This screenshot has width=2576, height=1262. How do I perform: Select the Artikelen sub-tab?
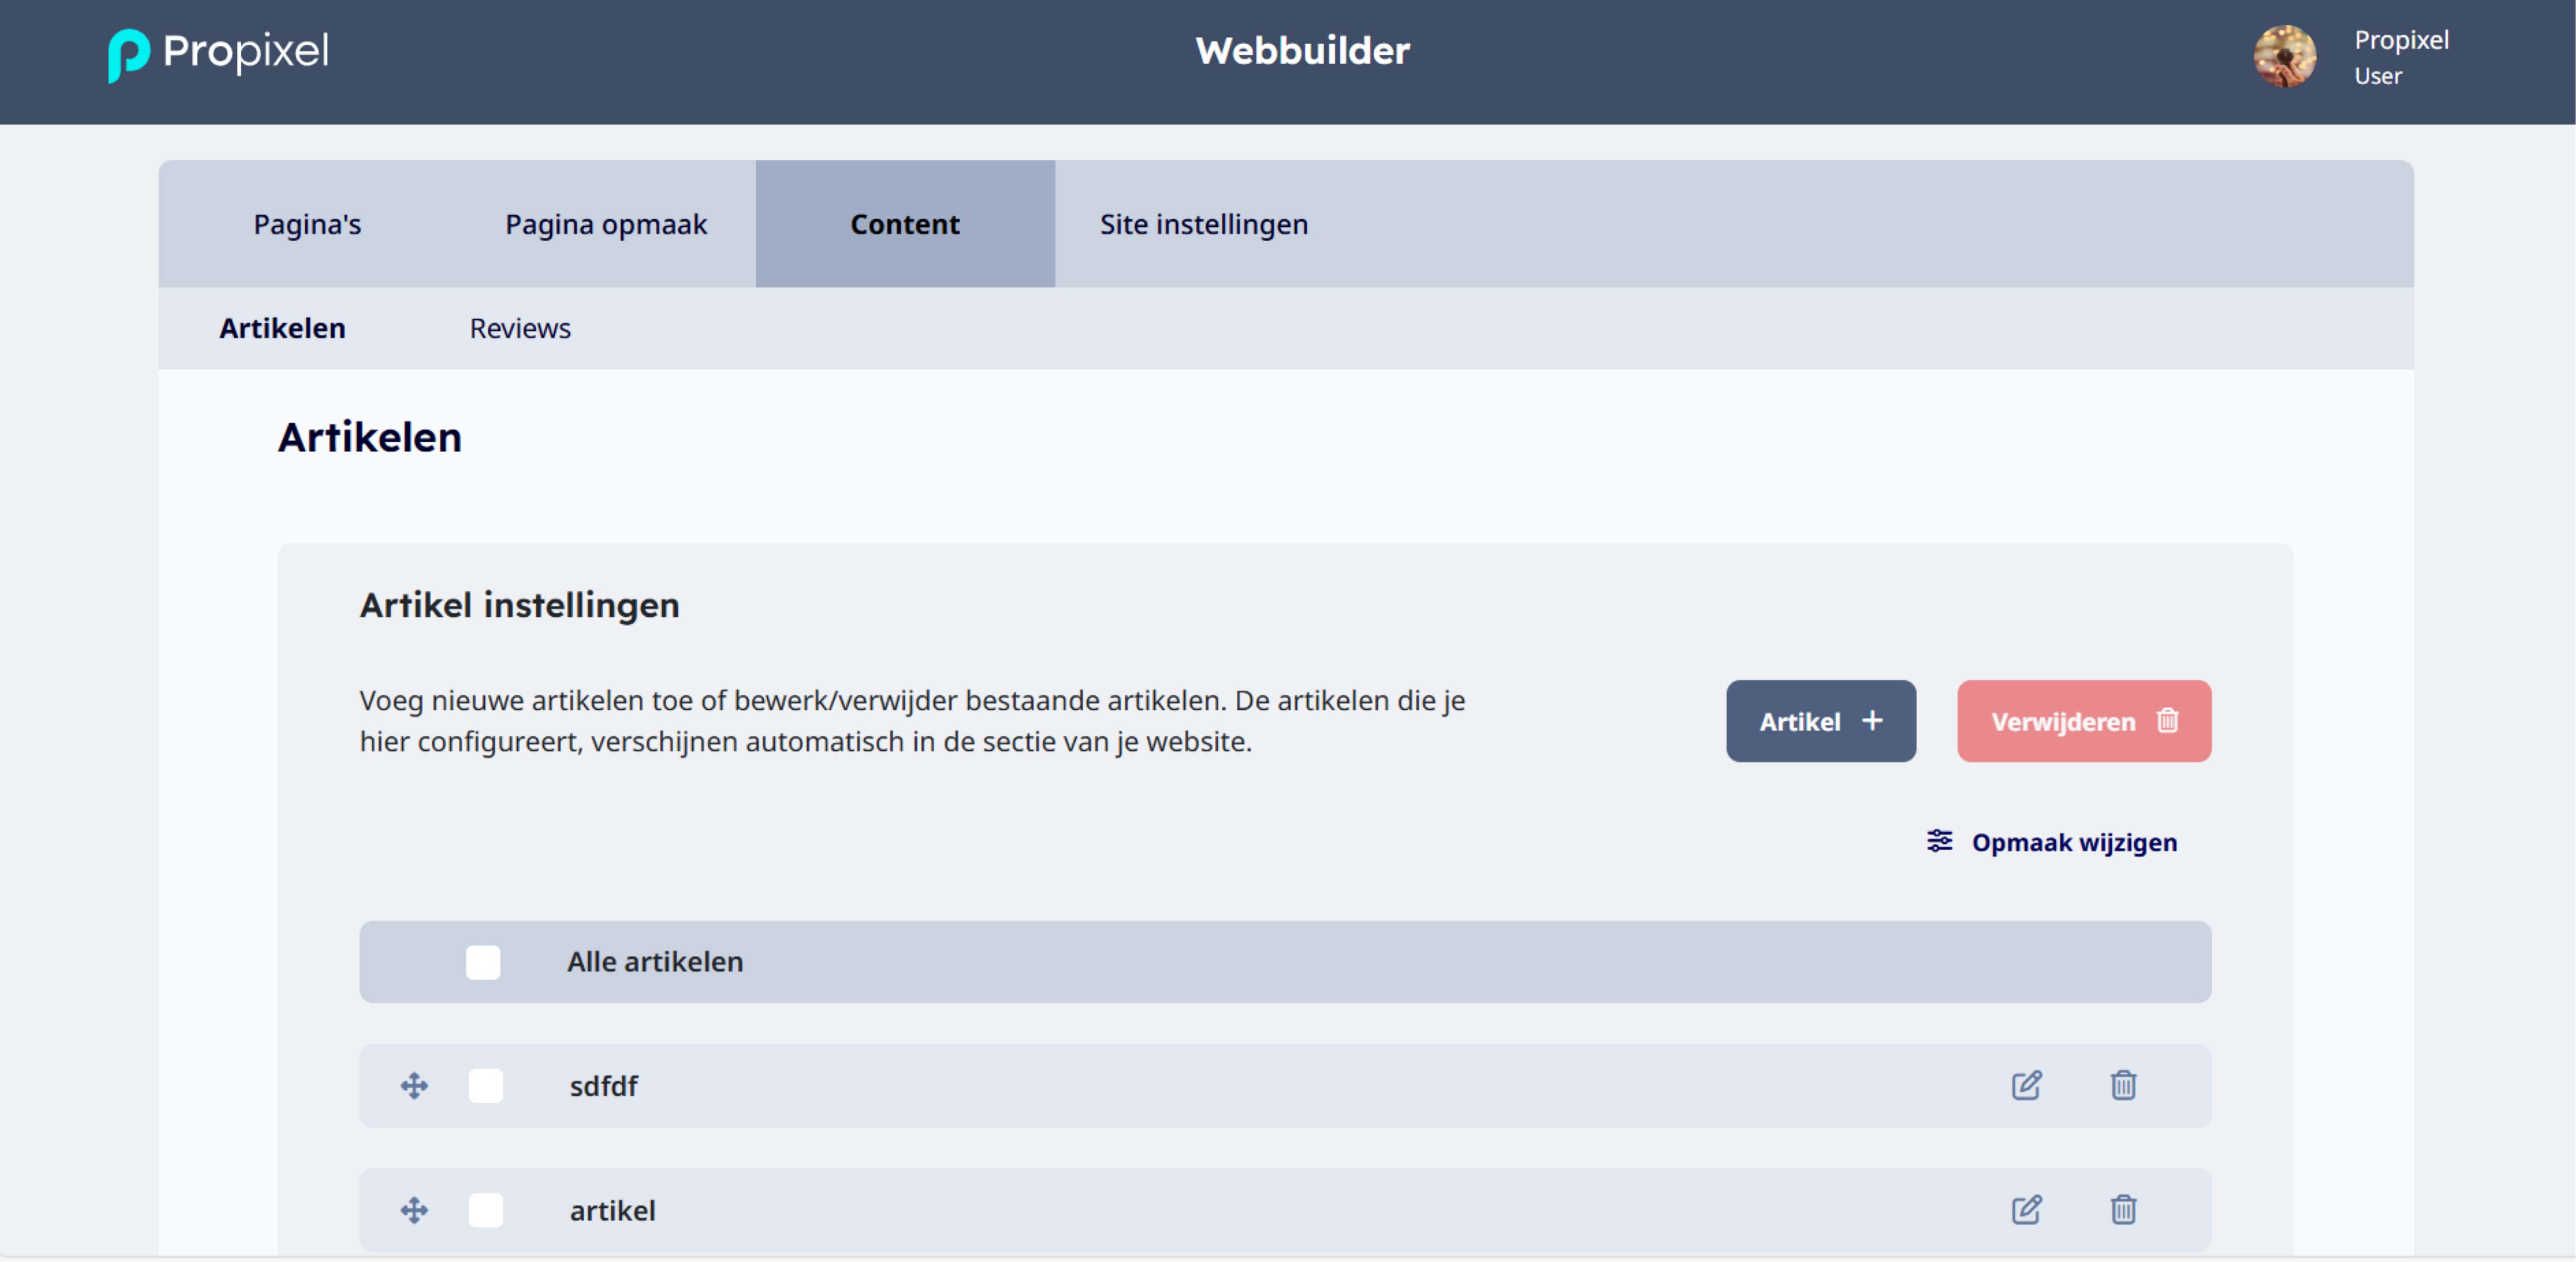[283, 328]
